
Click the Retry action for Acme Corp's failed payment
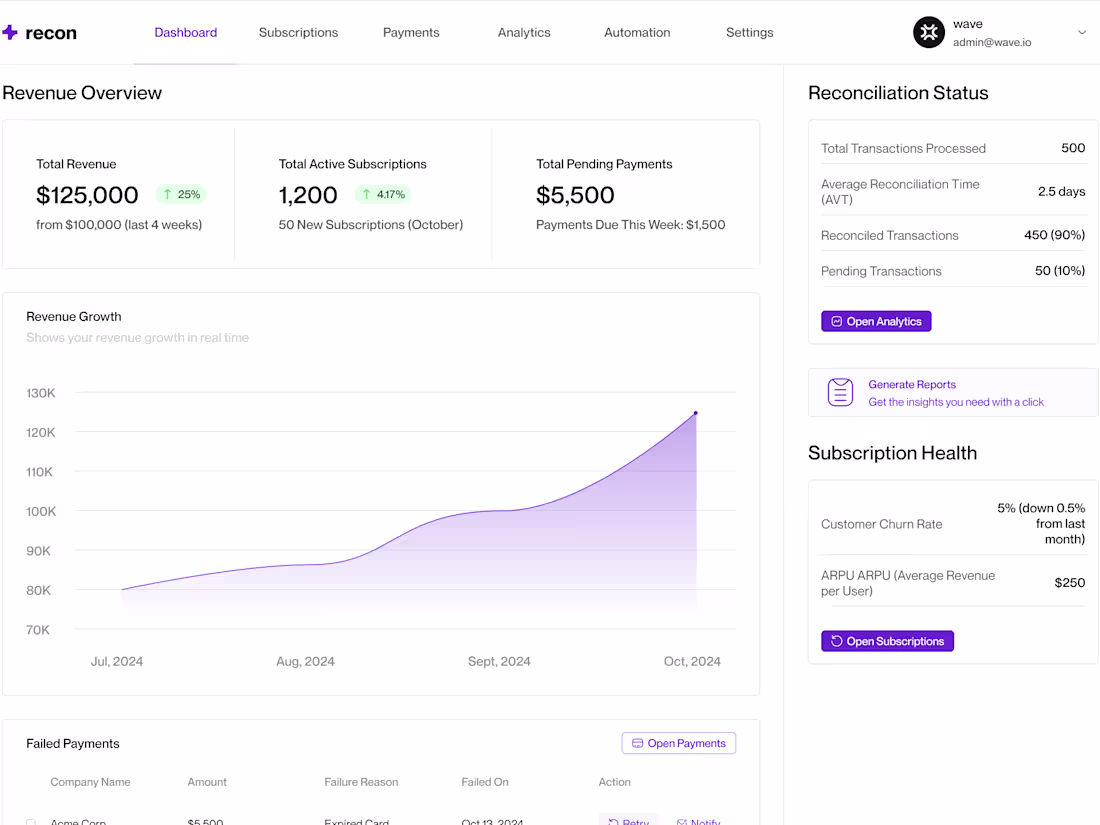629,821
